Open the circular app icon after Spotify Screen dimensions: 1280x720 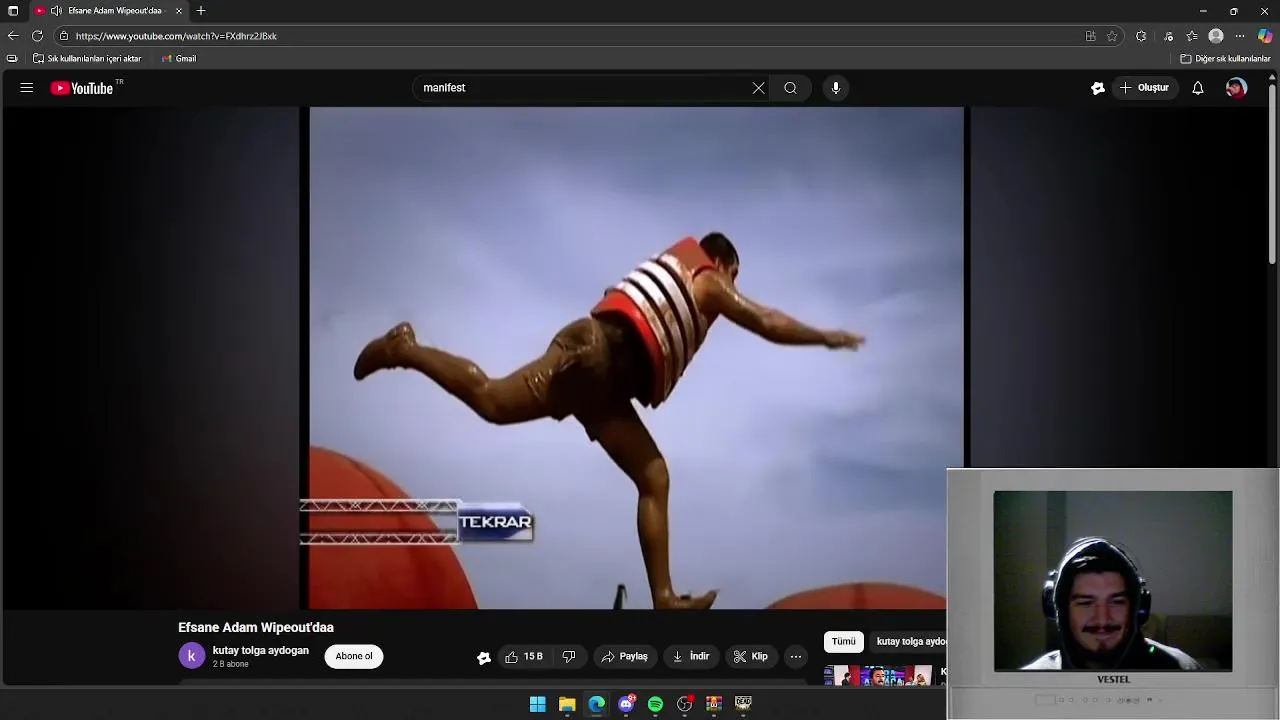[x=685, y=704]
